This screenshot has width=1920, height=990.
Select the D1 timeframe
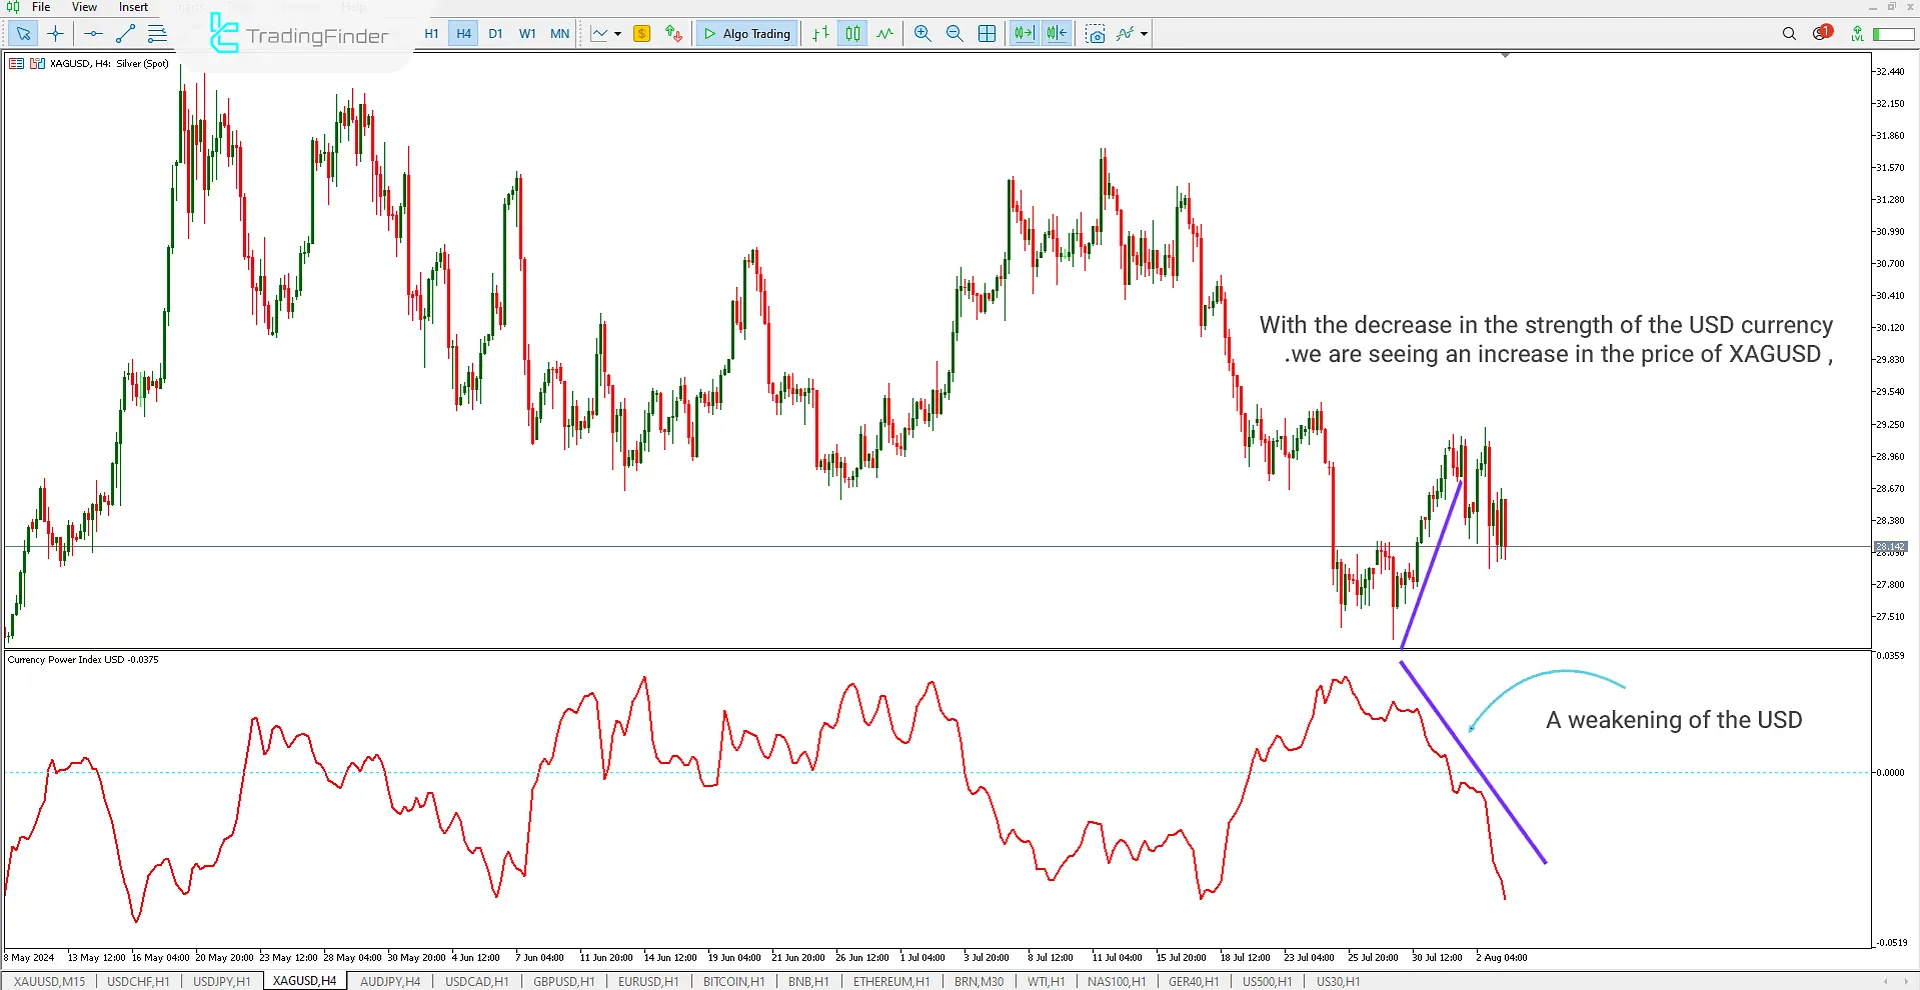495,33
